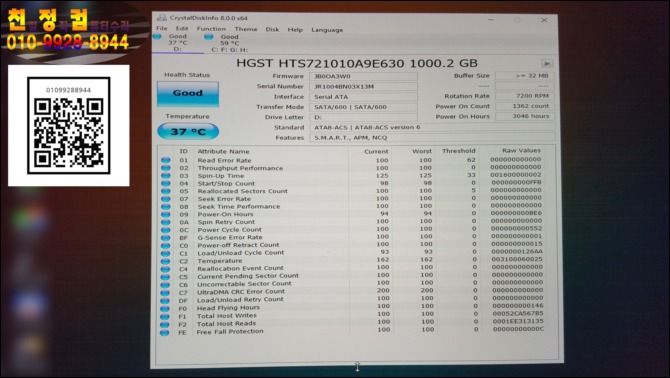The height and width of the screenshot is (378, 670).
Task: Click status icon for Spin Retry Count
Action: 165,222
